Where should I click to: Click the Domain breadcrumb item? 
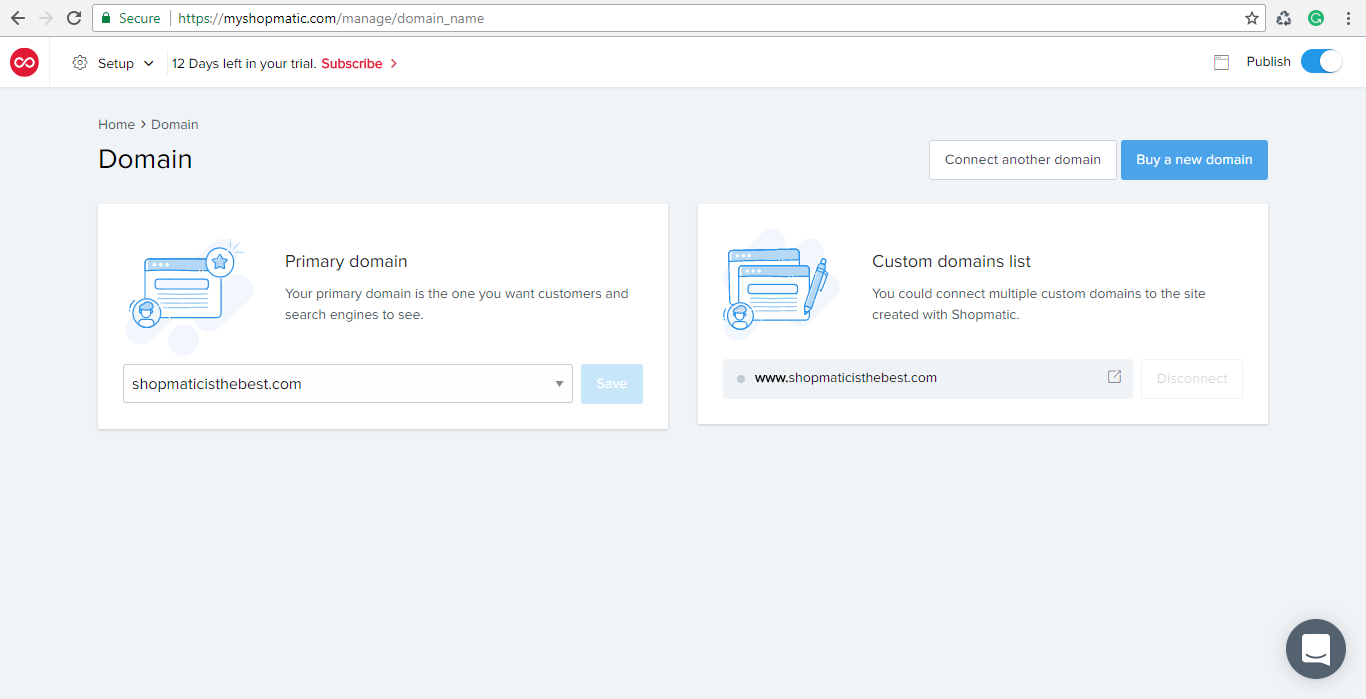(175, 125)
